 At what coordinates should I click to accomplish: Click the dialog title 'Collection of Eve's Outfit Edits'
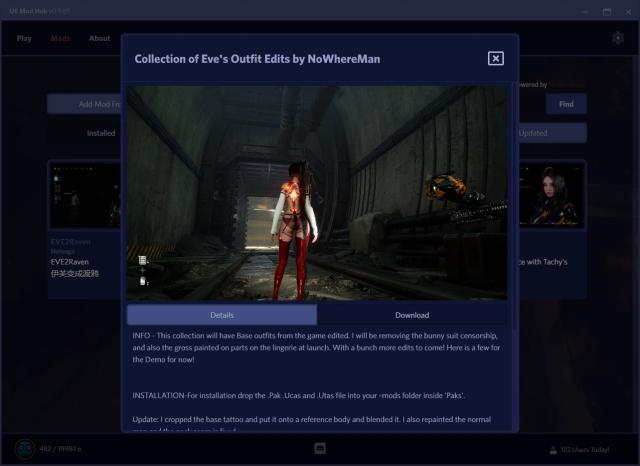[257, 59]
